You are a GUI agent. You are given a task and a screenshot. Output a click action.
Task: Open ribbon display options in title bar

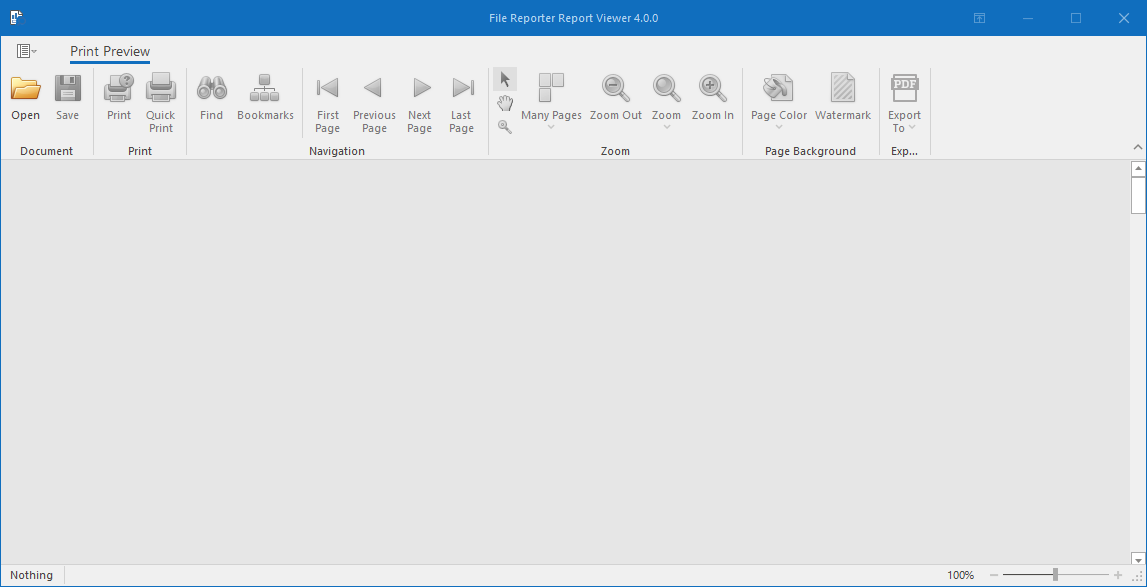click(x=979, y=18)
